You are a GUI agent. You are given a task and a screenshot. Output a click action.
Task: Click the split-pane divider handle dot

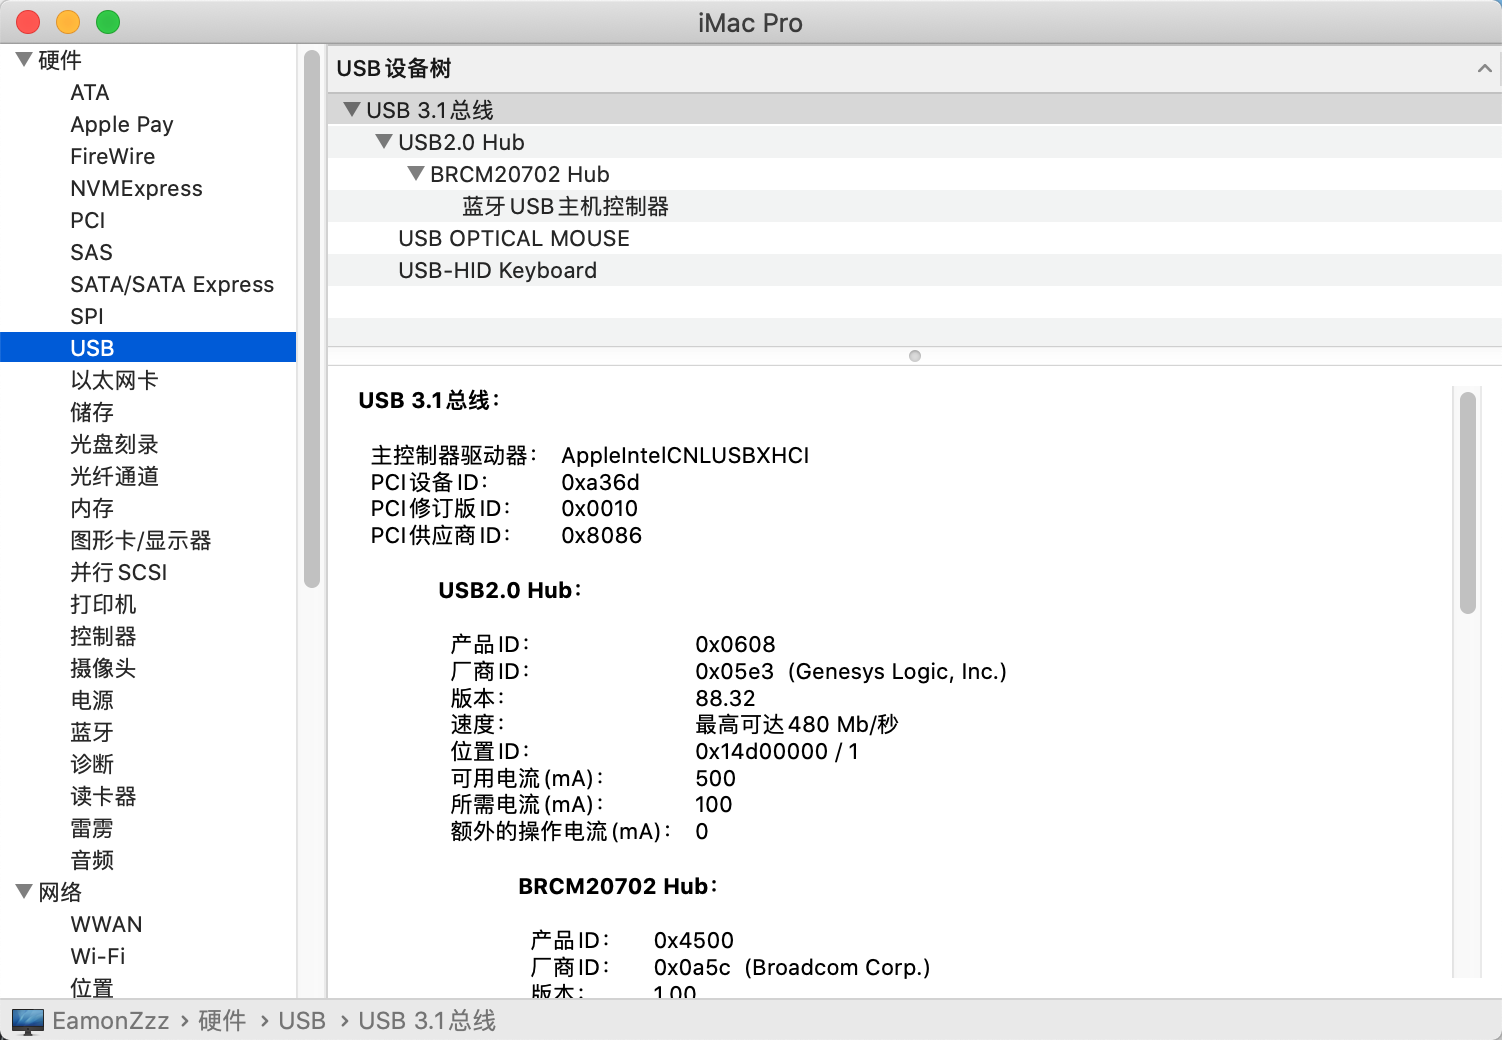coord(914,356)
